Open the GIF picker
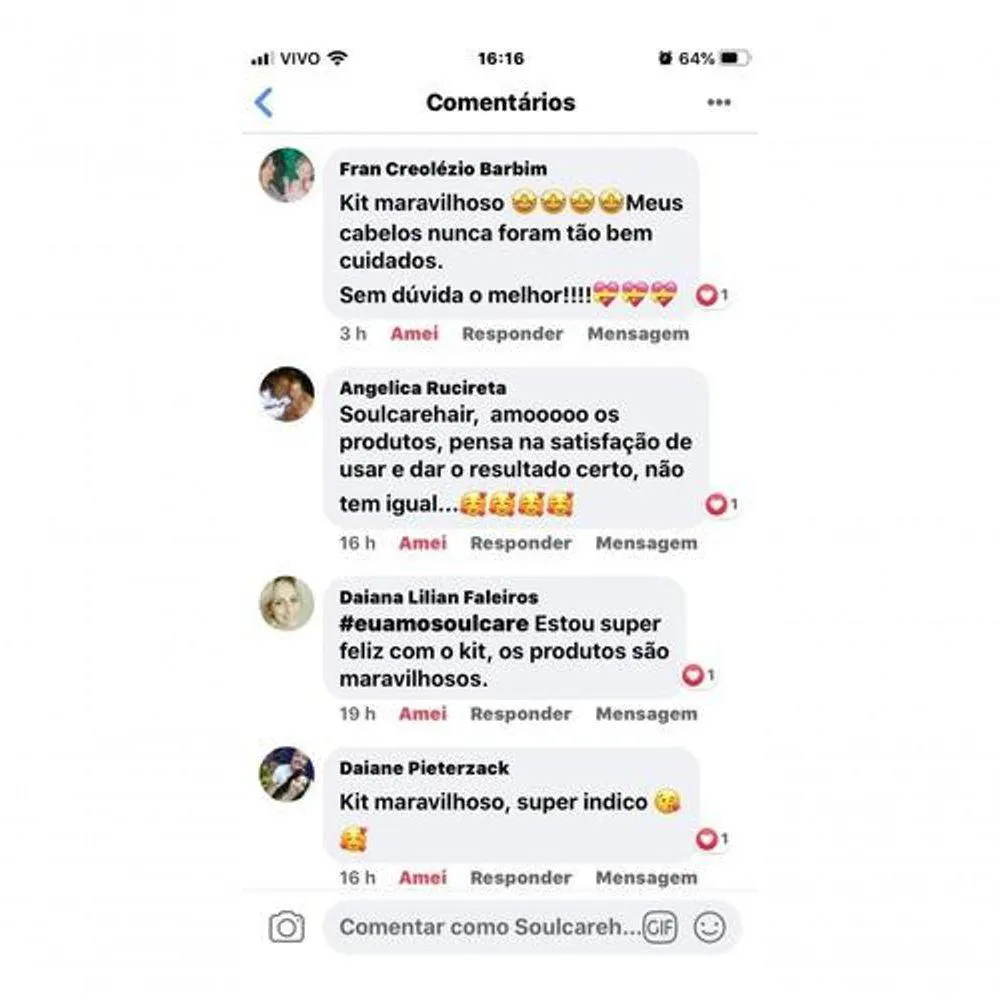Screen dimensions: 1000x1000 click(x=659, y=927)
